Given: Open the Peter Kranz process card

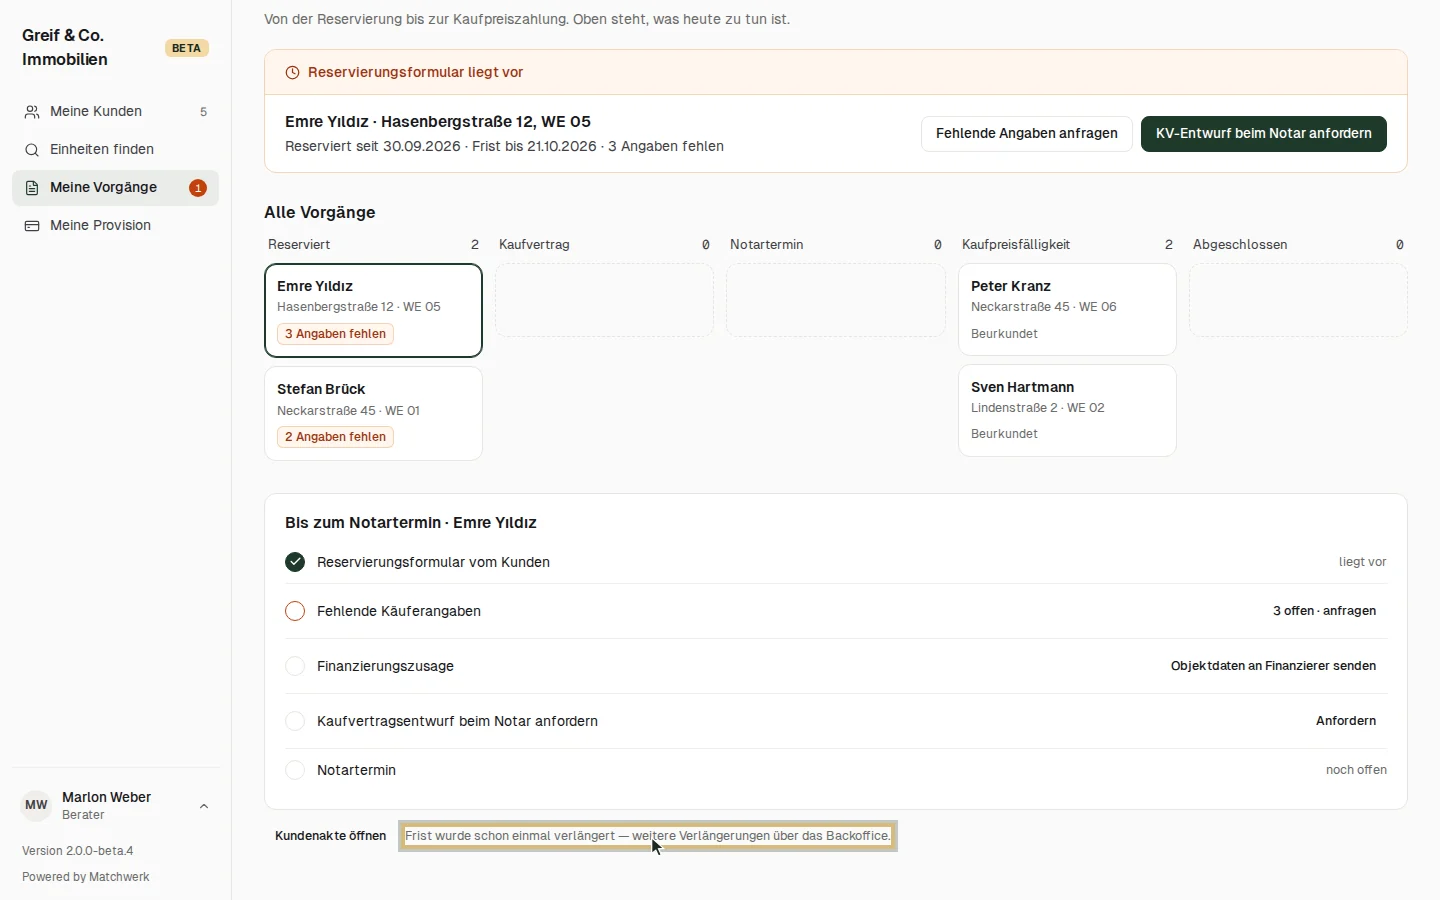Looking at the screenshot, I should point(1067,309).
